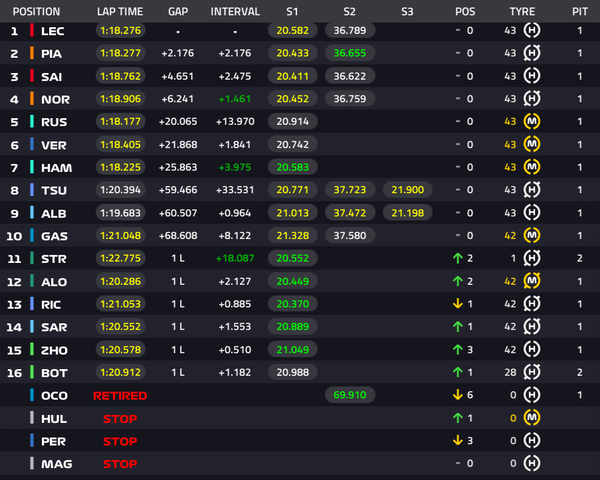Image resolution: width=600 pixels, height=480 pixels.
Task: Click the GAP column header
Action: point(178,11)
